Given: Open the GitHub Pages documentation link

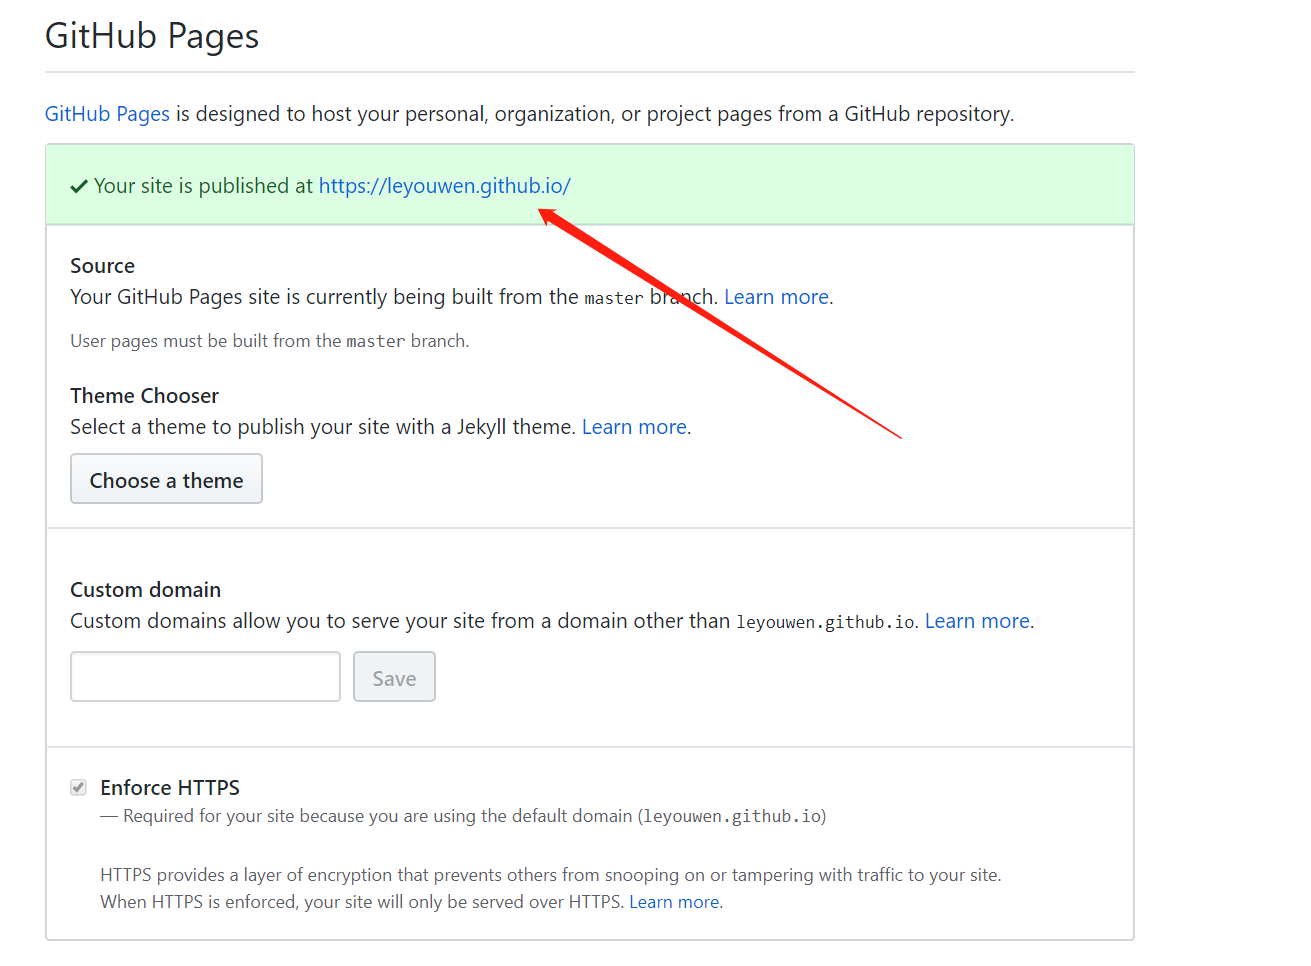Looking at the screenshot, I should [107, 114].
